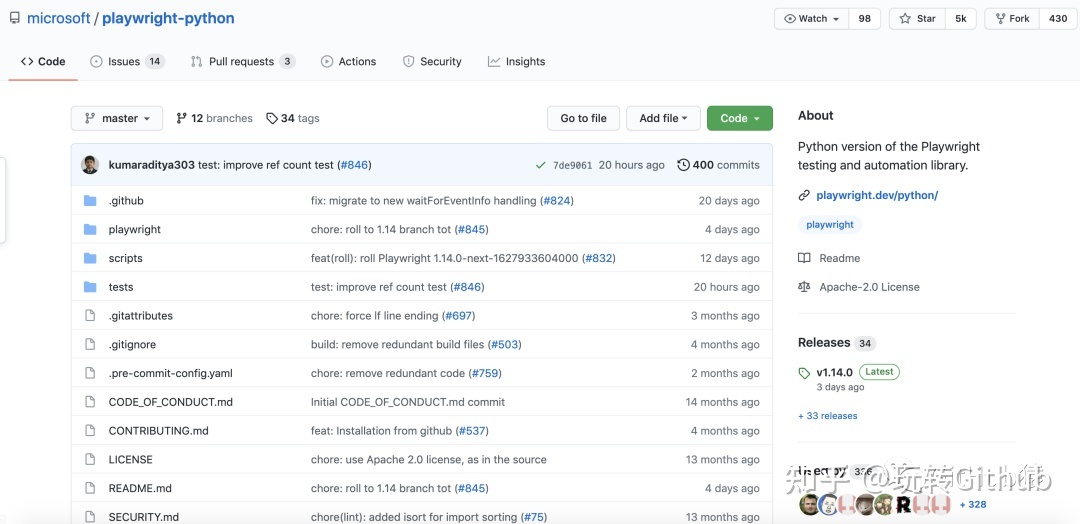Open the CODE_OF_CONDUCT.md file name
The image size is (1080, 524).
point(171,402)
